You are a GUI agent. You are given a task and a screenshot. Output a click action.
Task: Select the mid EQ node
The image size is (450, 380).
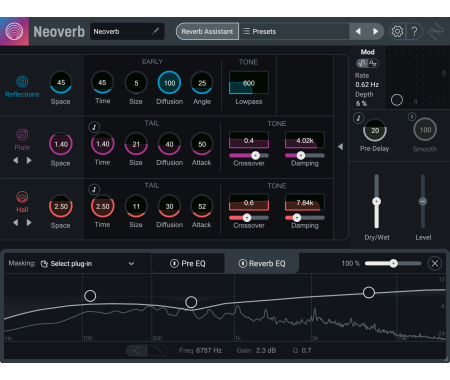pyautogui.click(x=191, y=302)
